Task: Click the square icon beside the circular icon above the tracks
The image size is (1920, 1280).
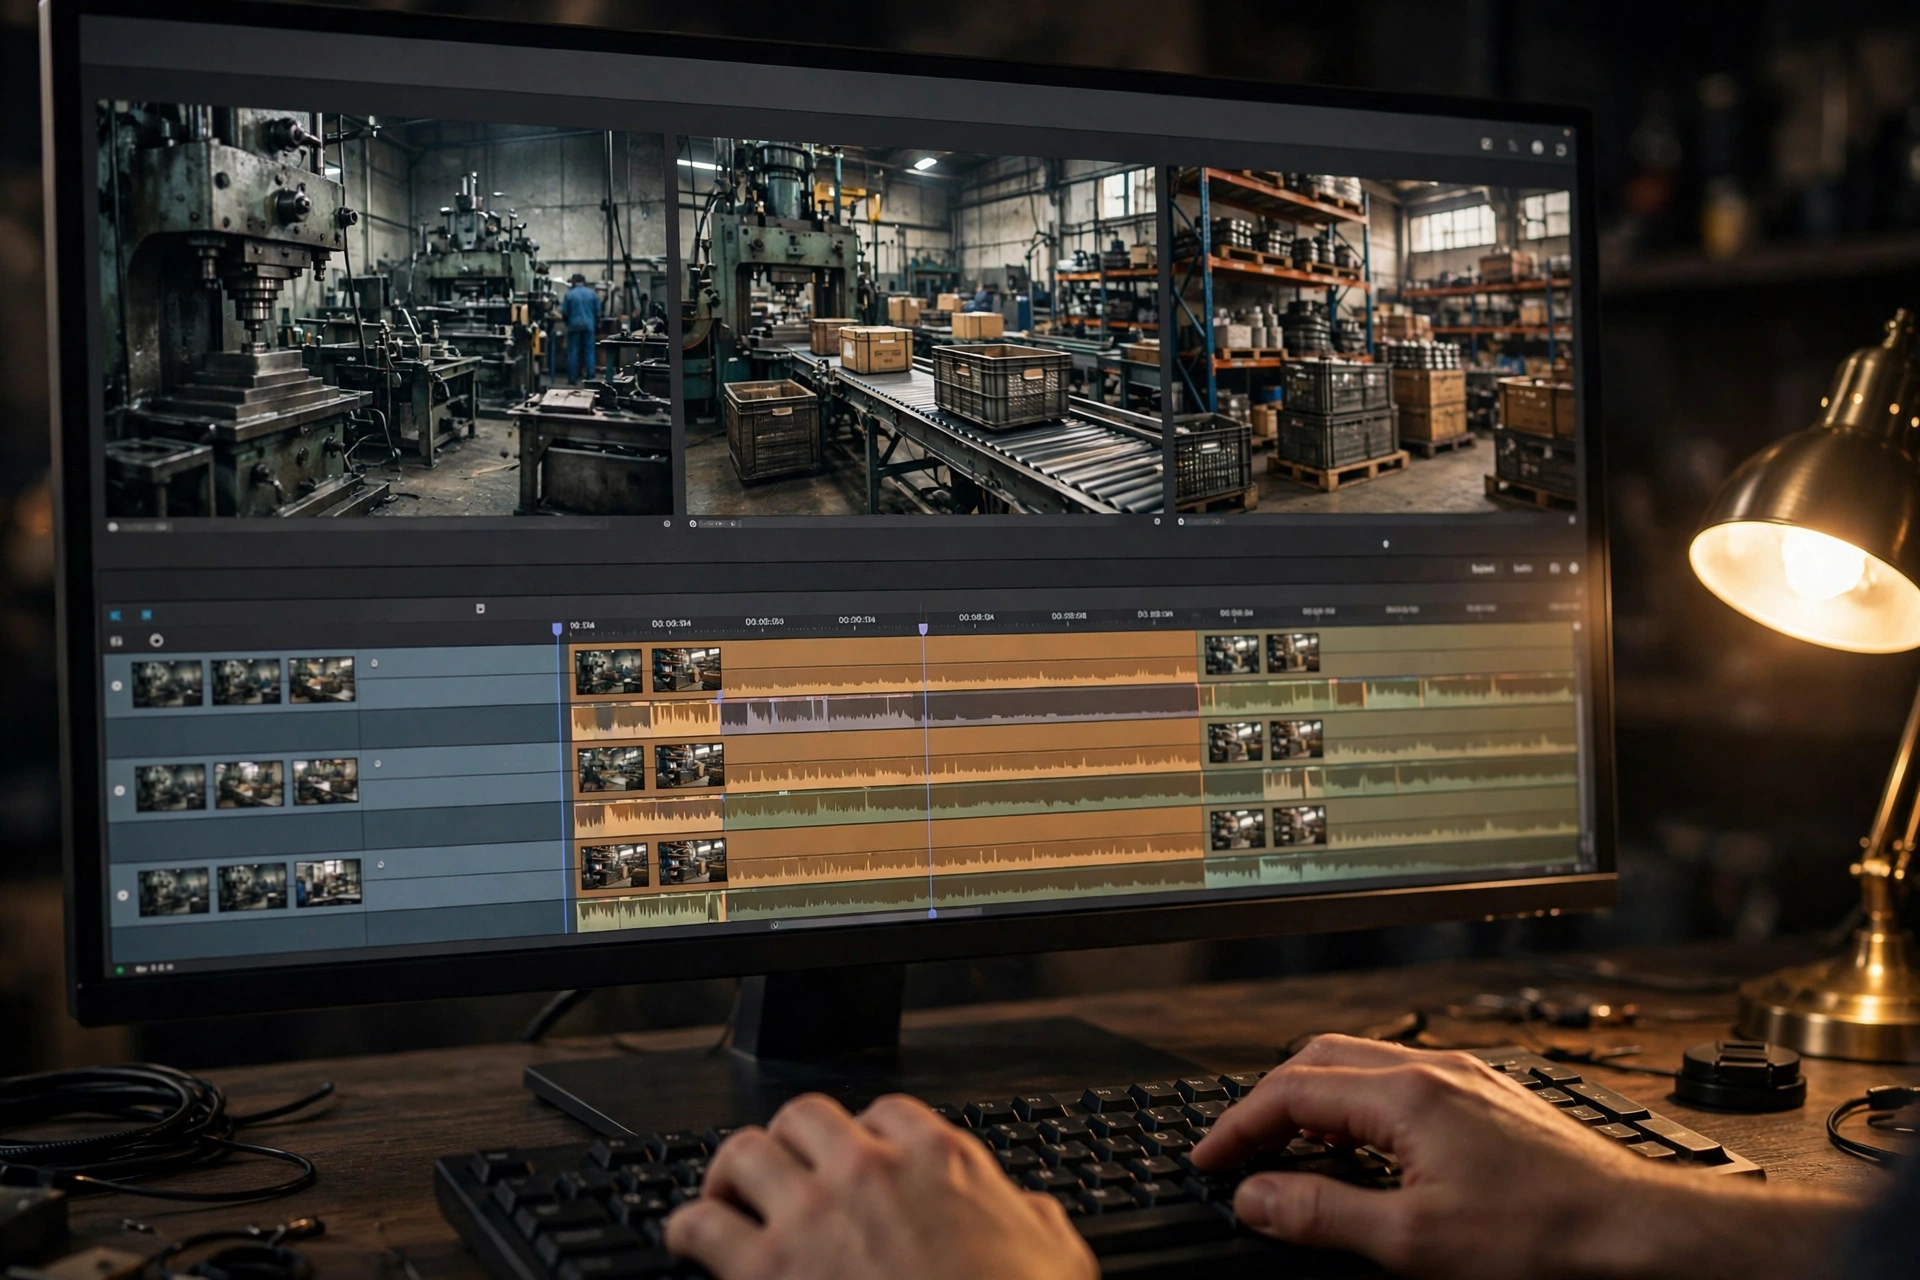Action: (x=117, y=641)
